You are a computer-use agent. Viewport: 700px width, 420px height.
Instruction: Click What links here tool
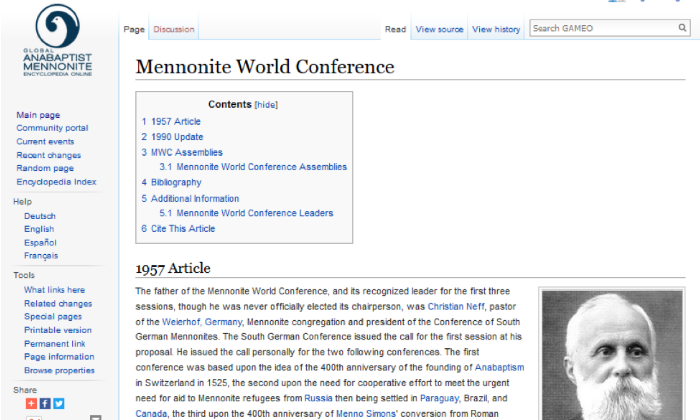pos(54,290)
